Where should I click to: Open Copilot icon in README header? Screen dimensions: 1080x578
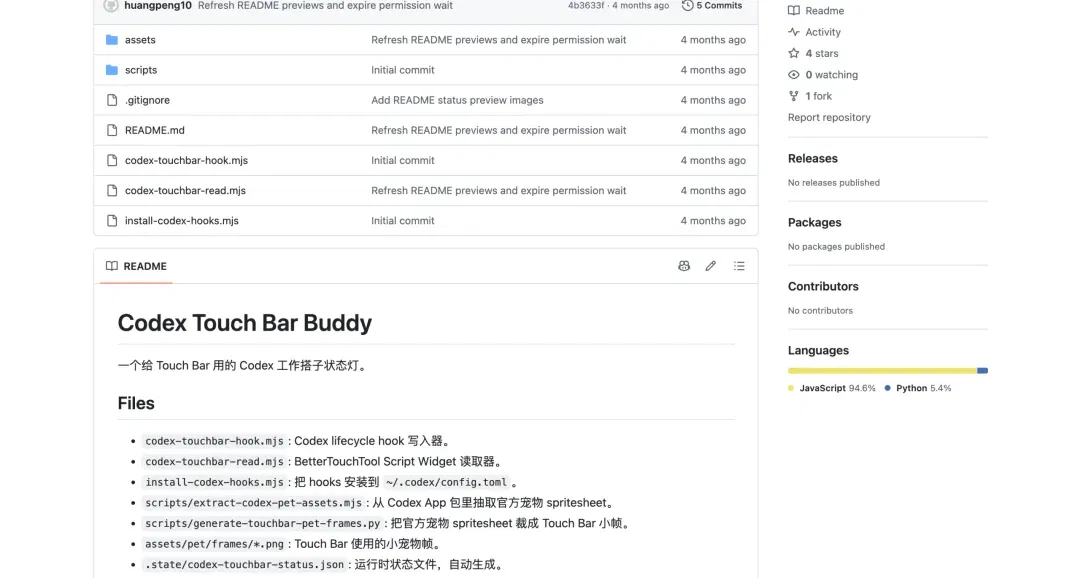pos(684,266)
